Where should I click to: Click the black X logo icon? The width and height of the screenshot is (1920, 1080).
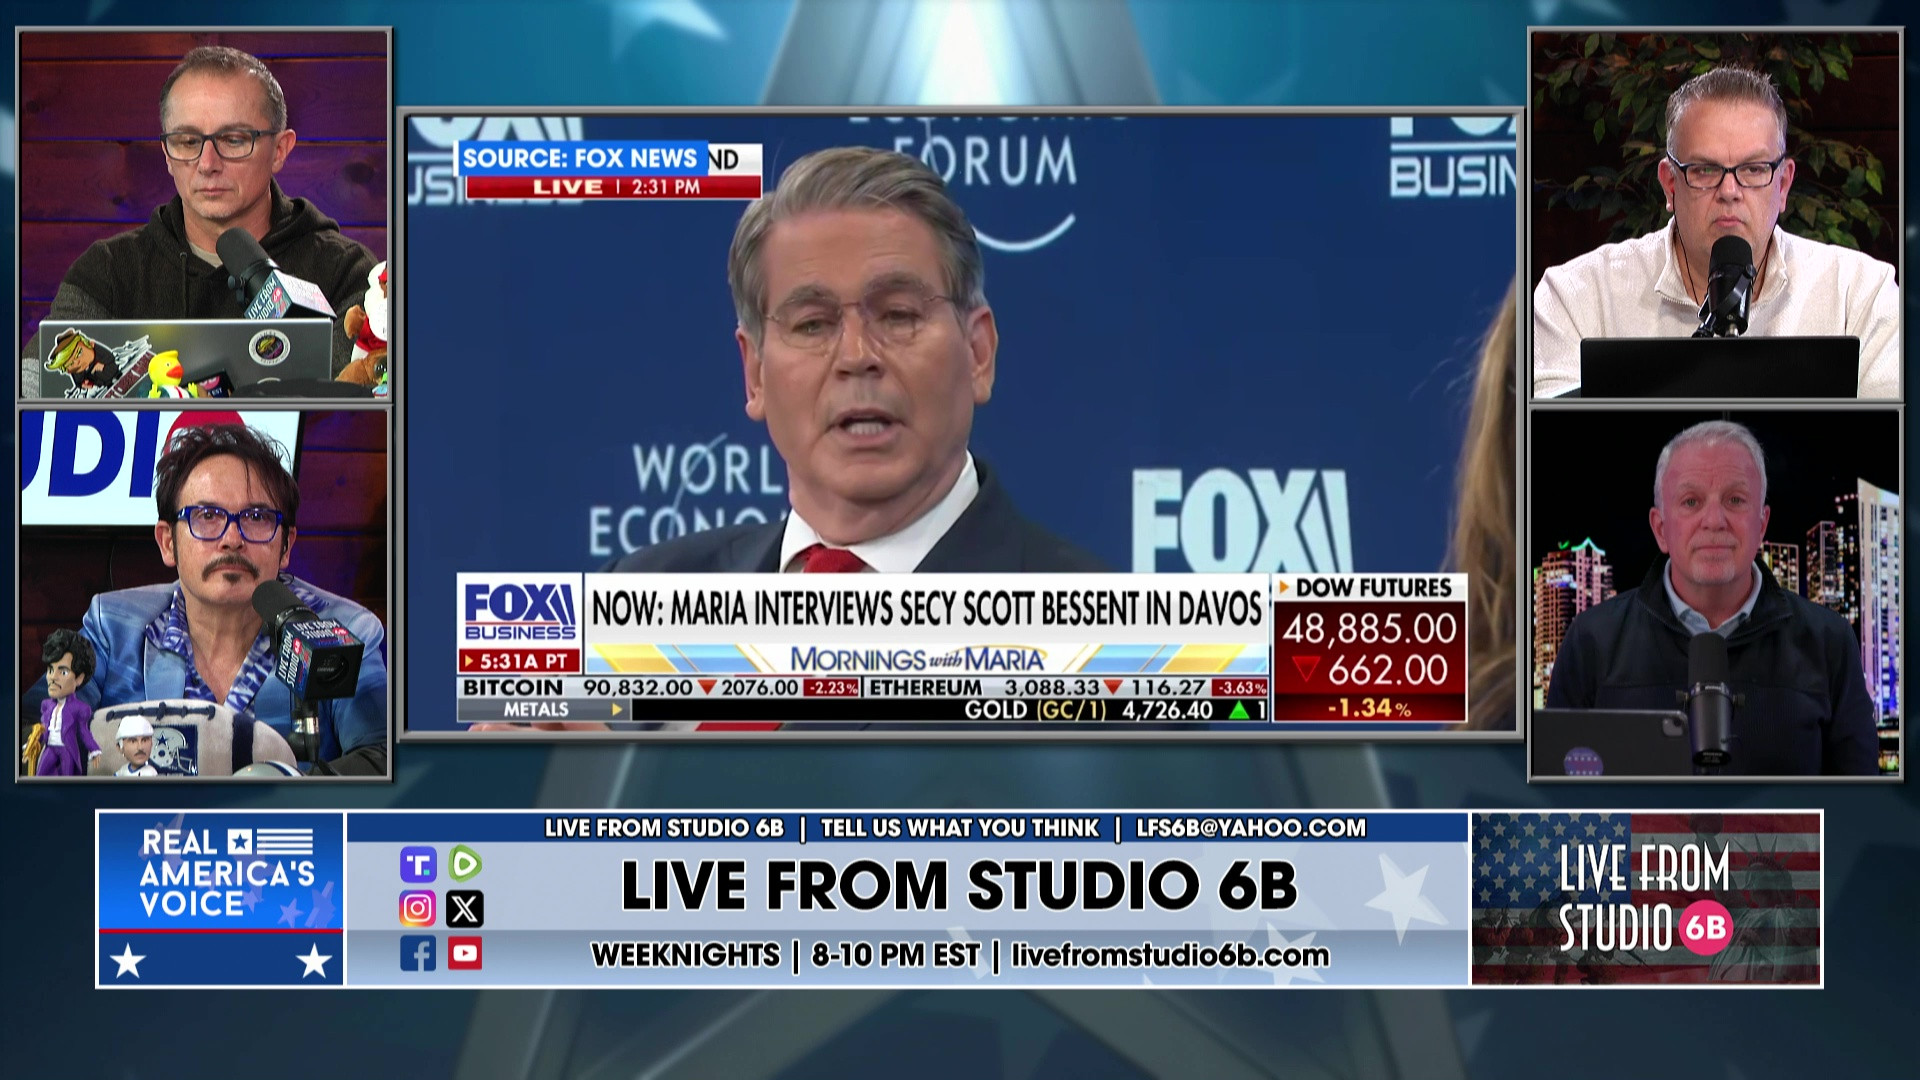[x=465, y=908]
